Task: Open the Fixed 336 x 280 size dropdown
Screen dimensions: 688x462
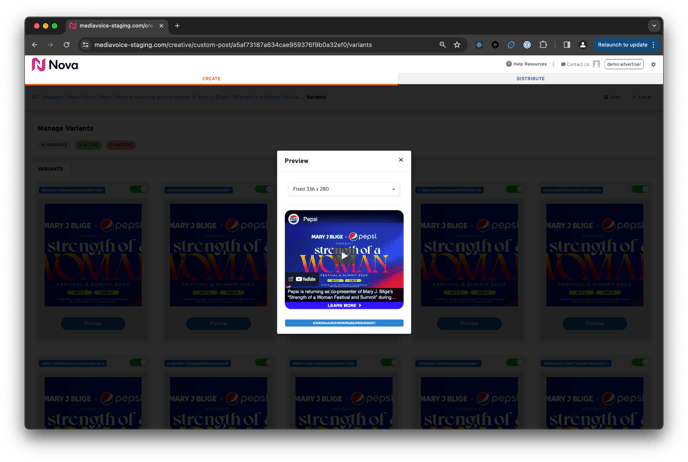Action: (x=344, y=189)
